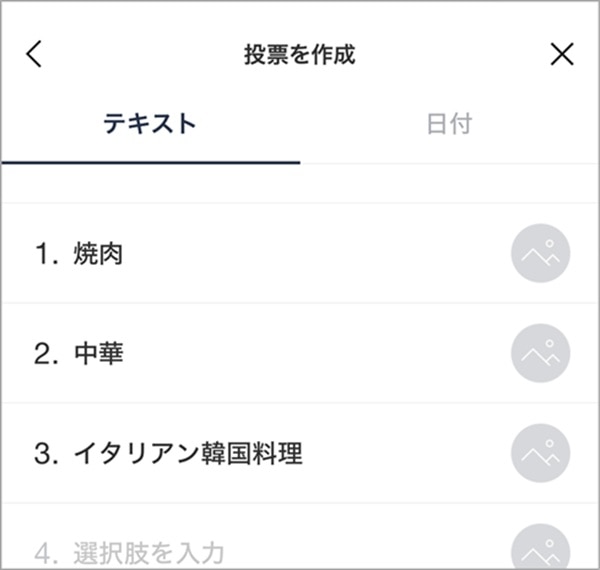Edit the 焼肉 option text
The width and height of the screenshot is (600, 570).
(x=98, y=255)
